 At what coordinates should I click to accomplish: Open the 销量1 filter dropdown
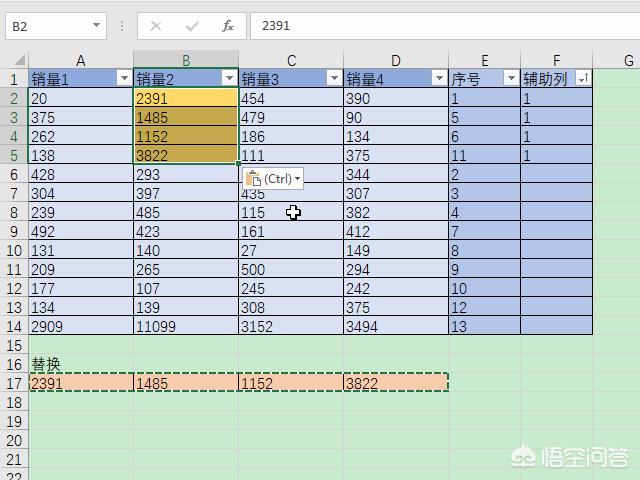(124, 78)
